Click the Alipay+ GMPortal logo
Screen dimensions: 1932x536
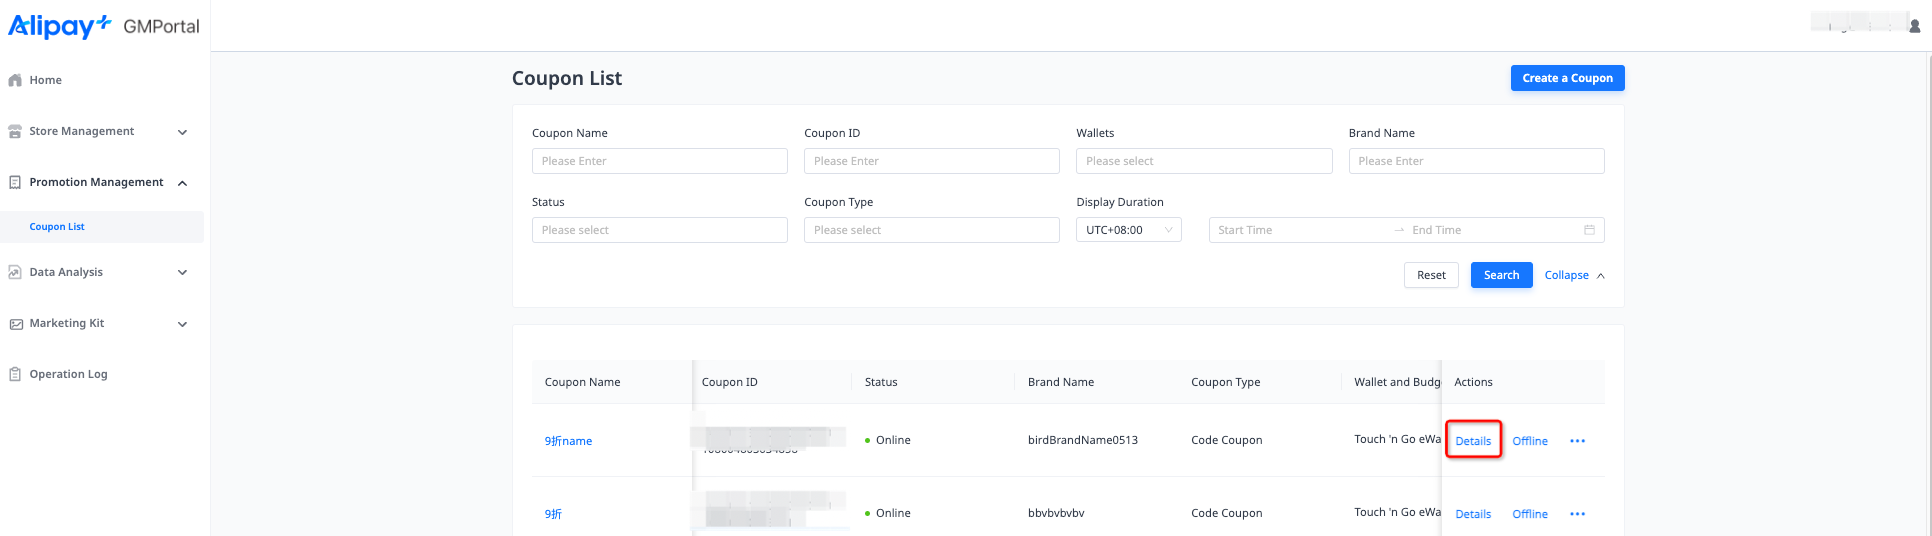click(104, 26)
